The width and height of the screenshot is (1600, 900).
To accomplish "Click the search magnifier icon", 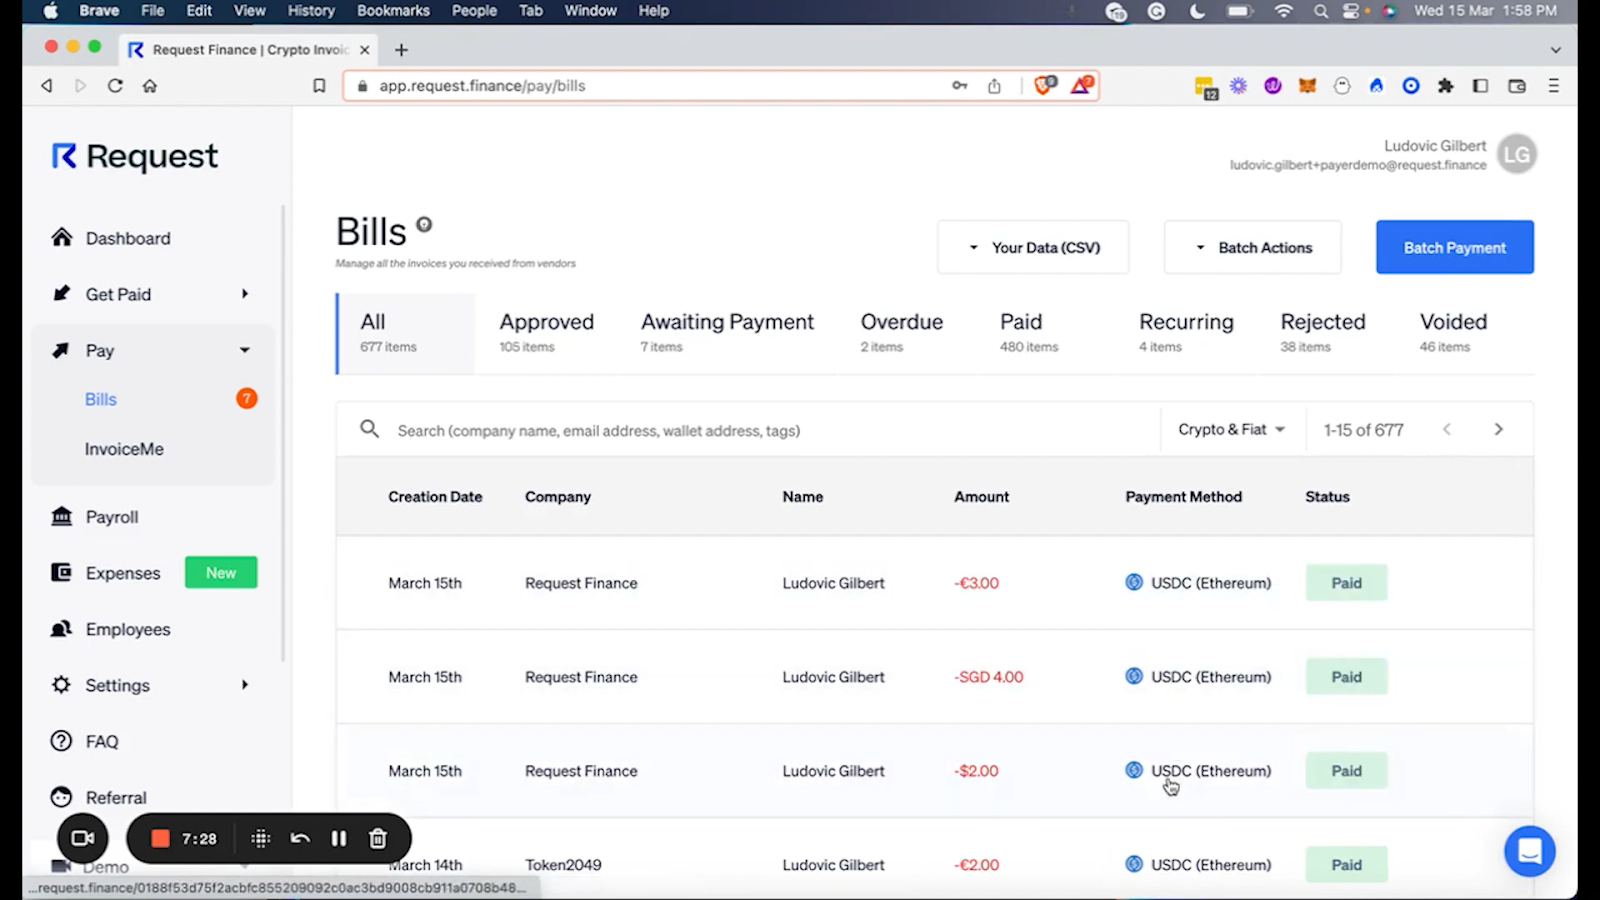I will pos(370,429).
